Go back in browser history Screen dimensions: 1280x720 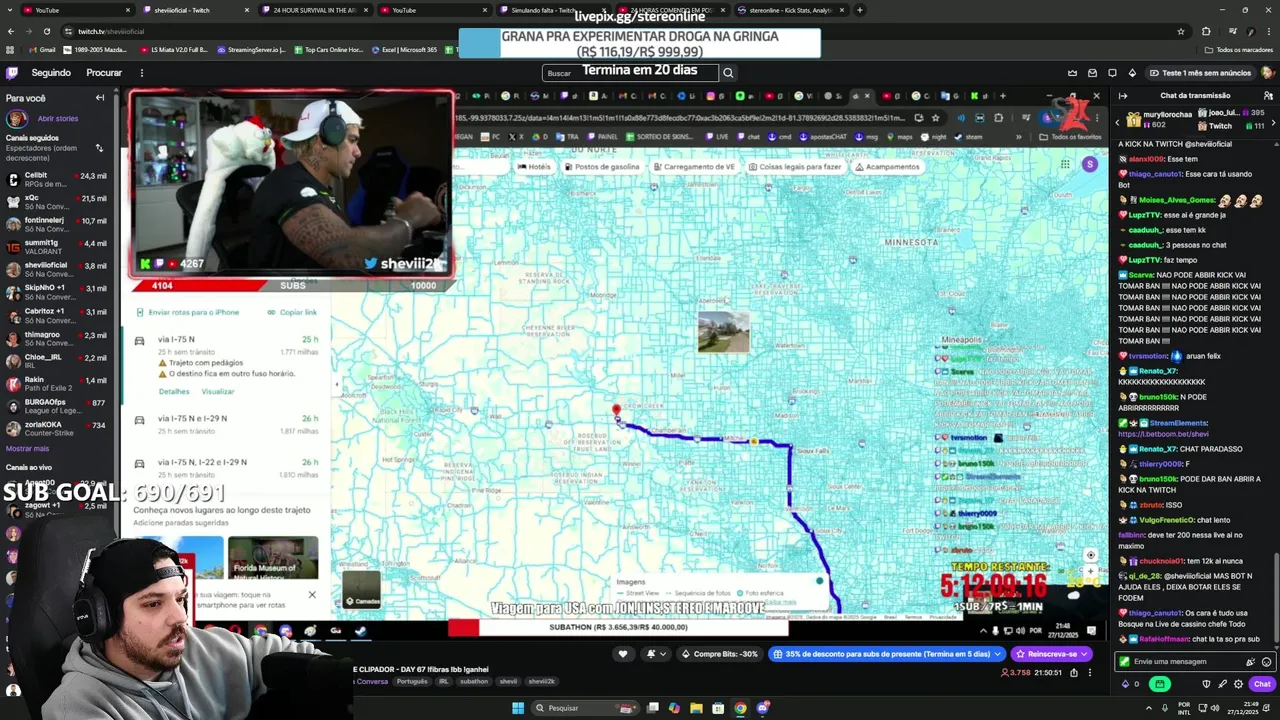click(x=10, y=31)
